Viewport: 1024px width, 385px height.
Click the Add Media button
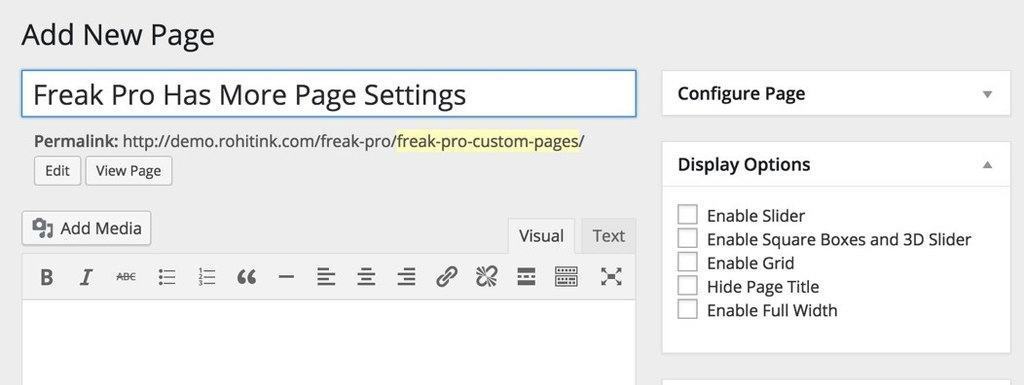coord(86,228)
